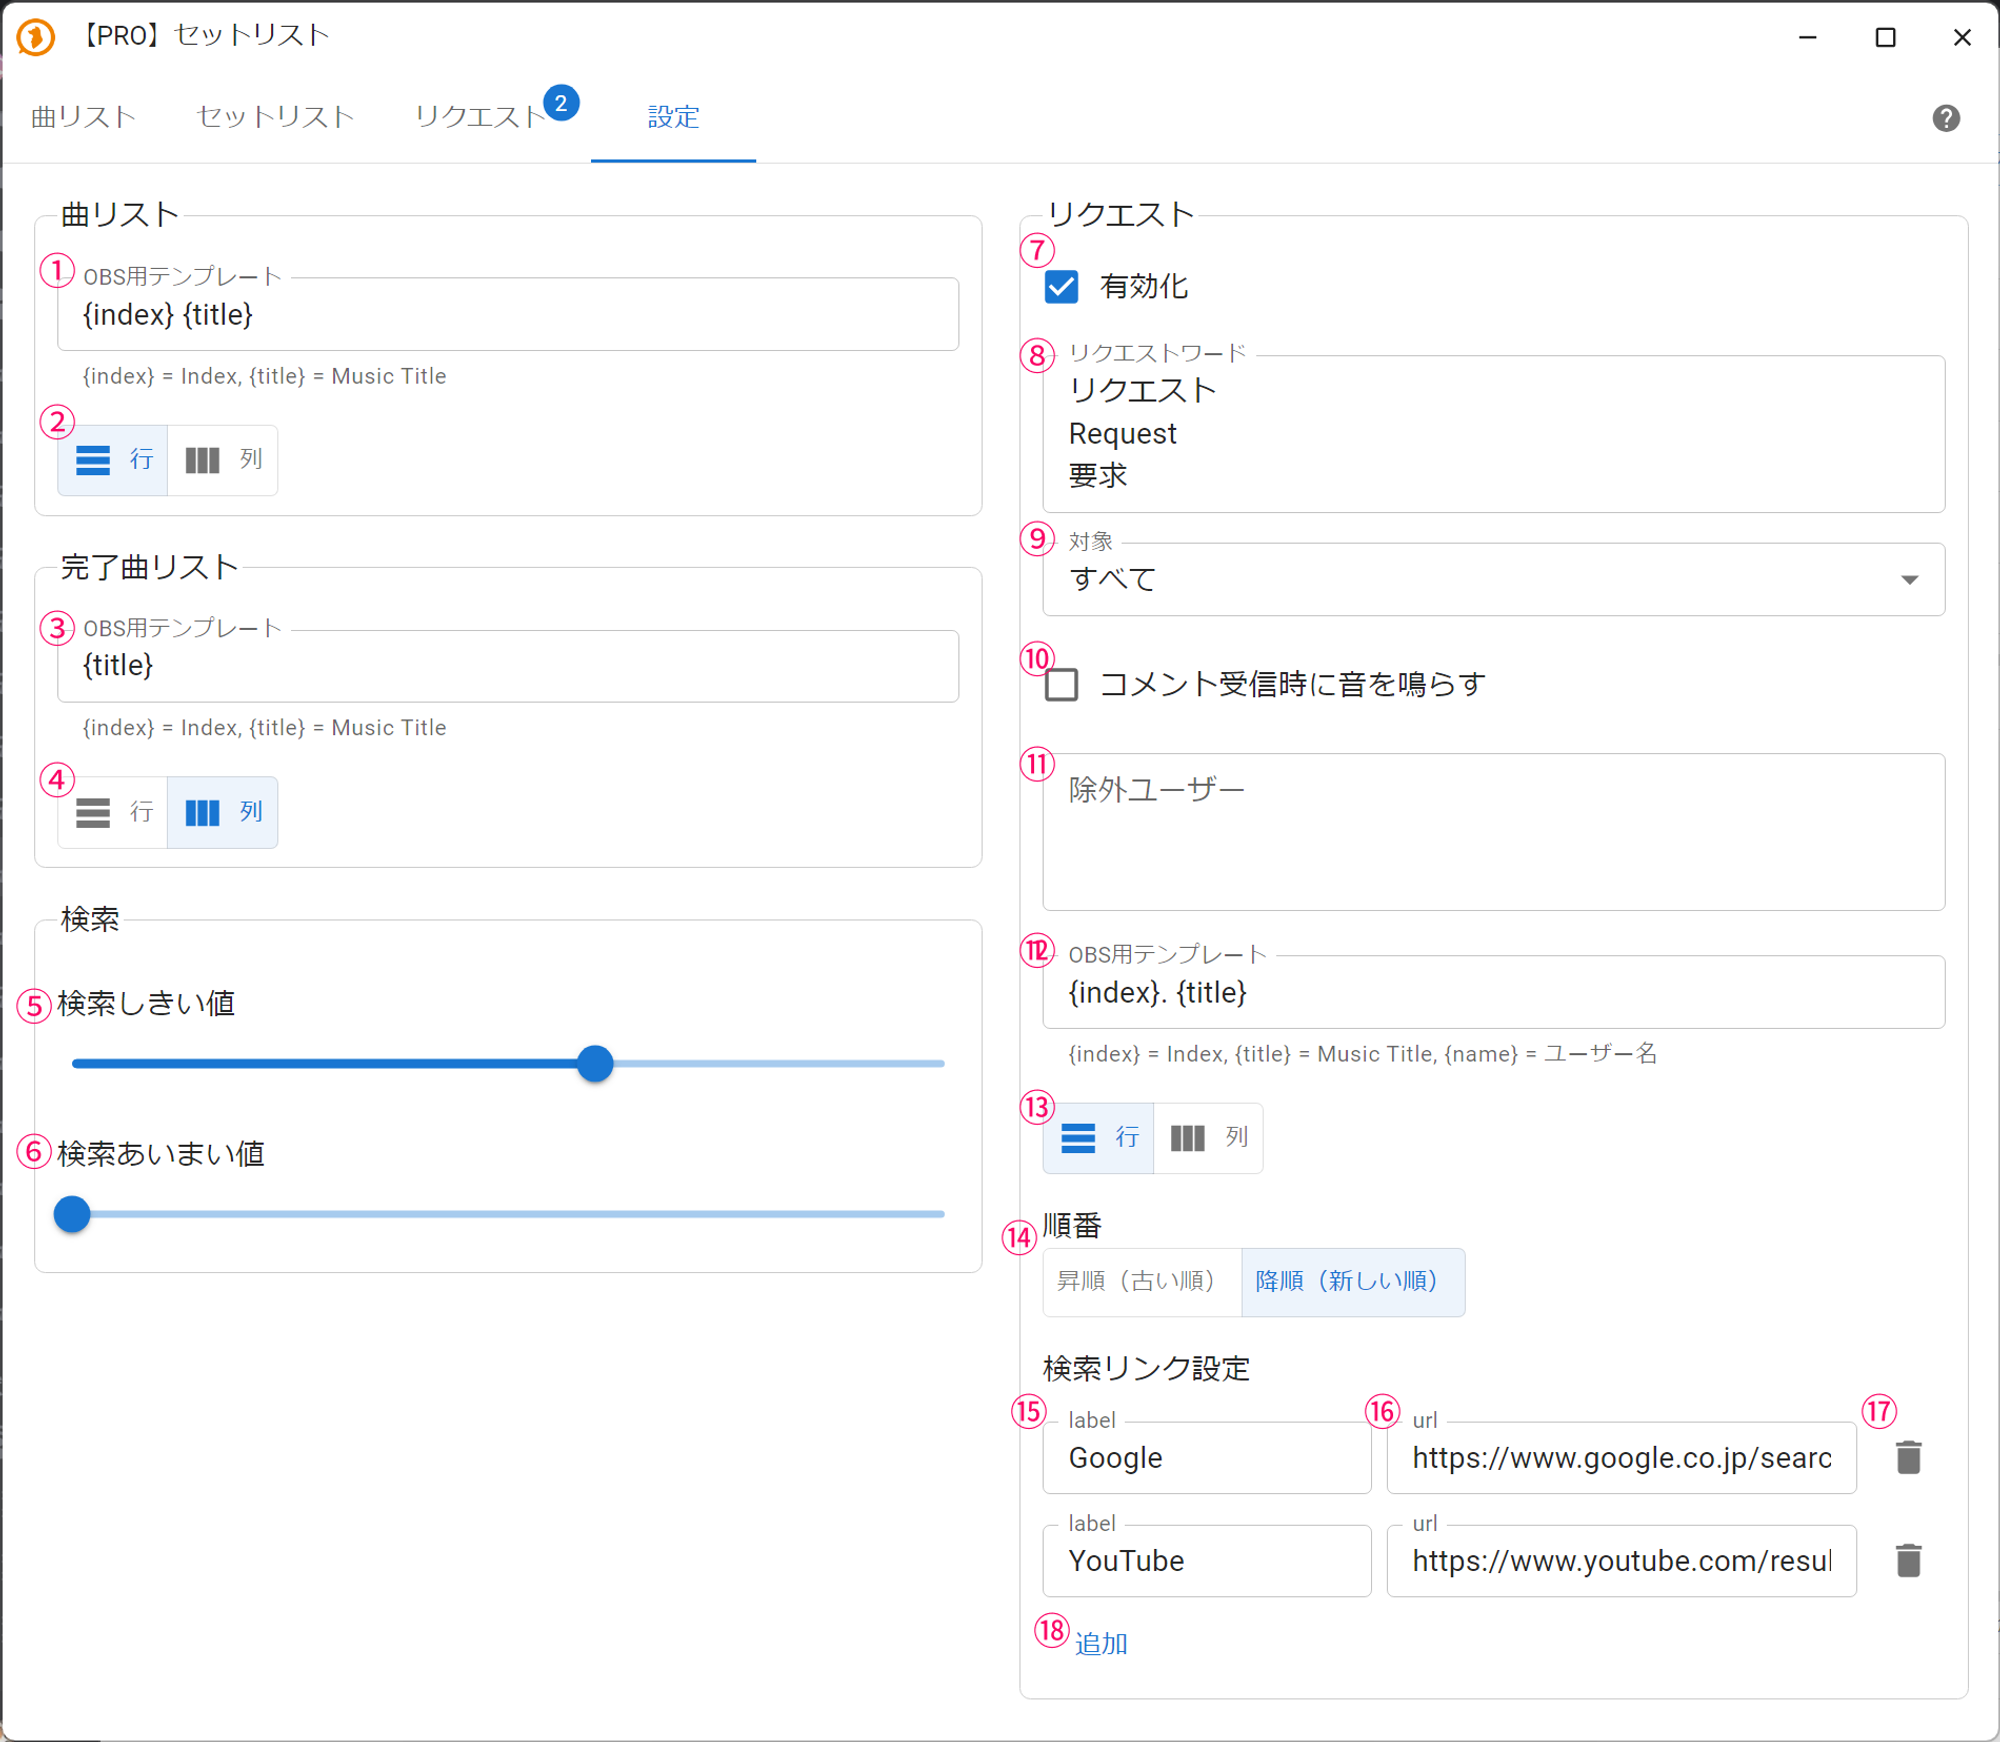Image resolution: width=2000 pixels, height=1742 pixels.
Task: Select column layout in 曲リスト section
Action: pos(223,460)
